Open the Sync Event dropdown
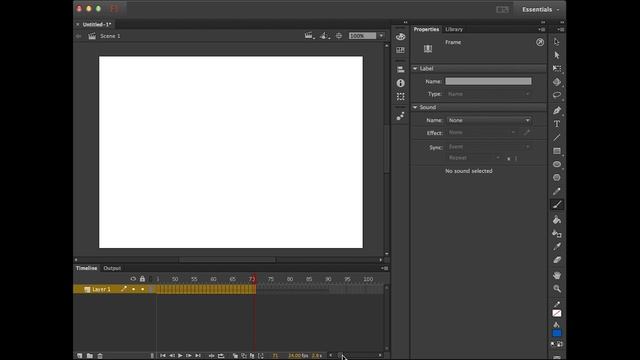The width and height of the screenshot is (640, 360). [x=489, y=147]
